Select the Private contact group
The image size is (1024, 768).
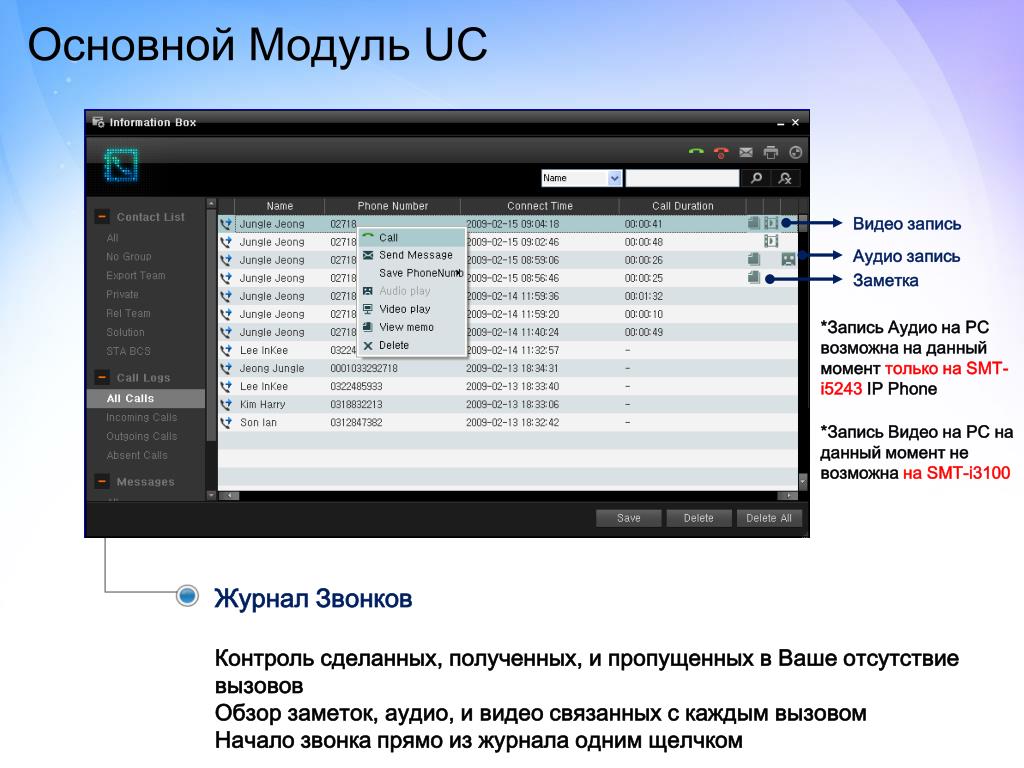click(x=122, y=295)
